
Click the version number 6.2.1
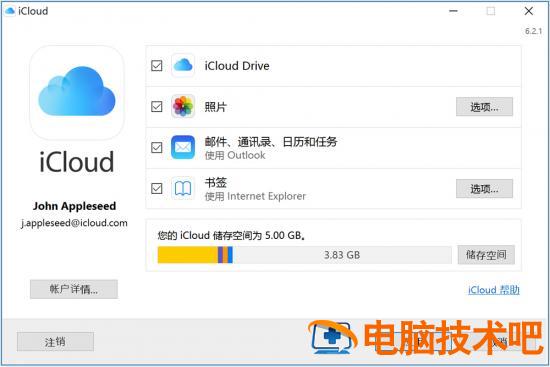533,31
